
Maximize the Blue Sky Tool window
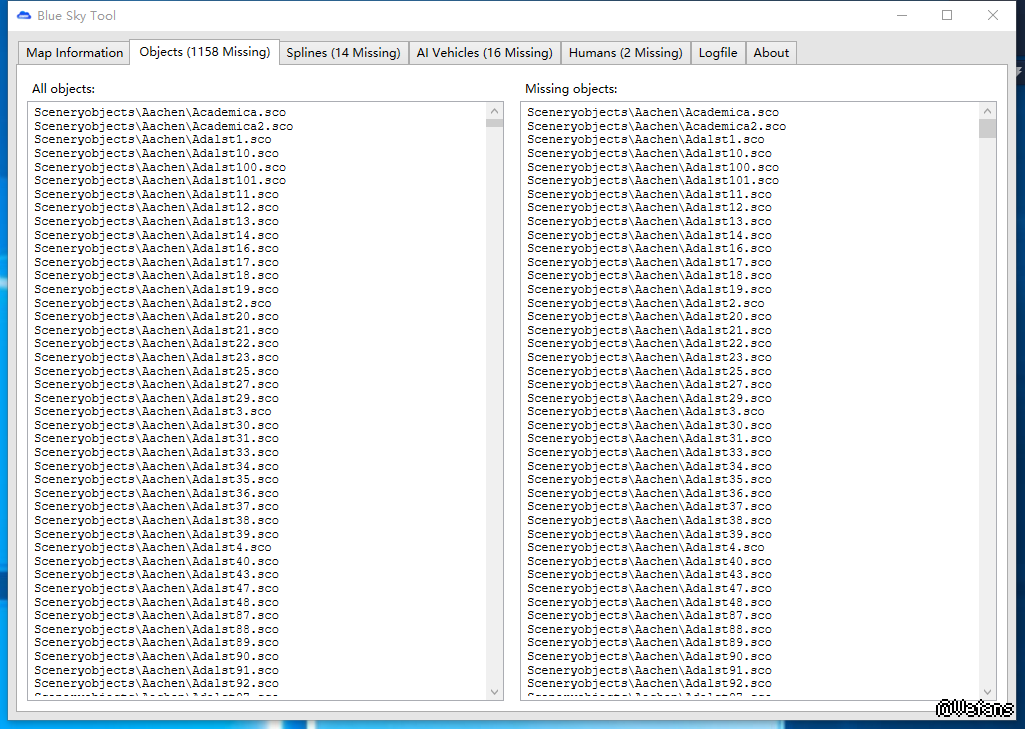[x=947, y=15]
